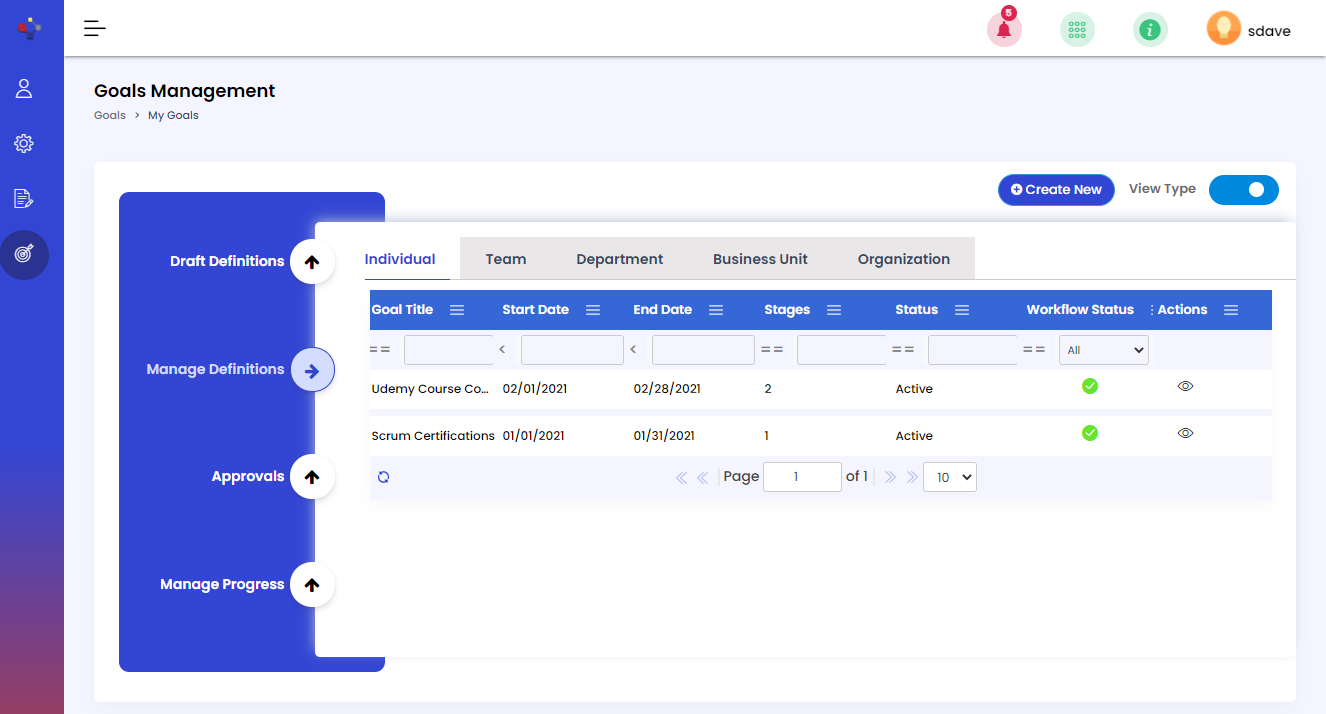Click the goals target sidebar icon

click(24, 254)
